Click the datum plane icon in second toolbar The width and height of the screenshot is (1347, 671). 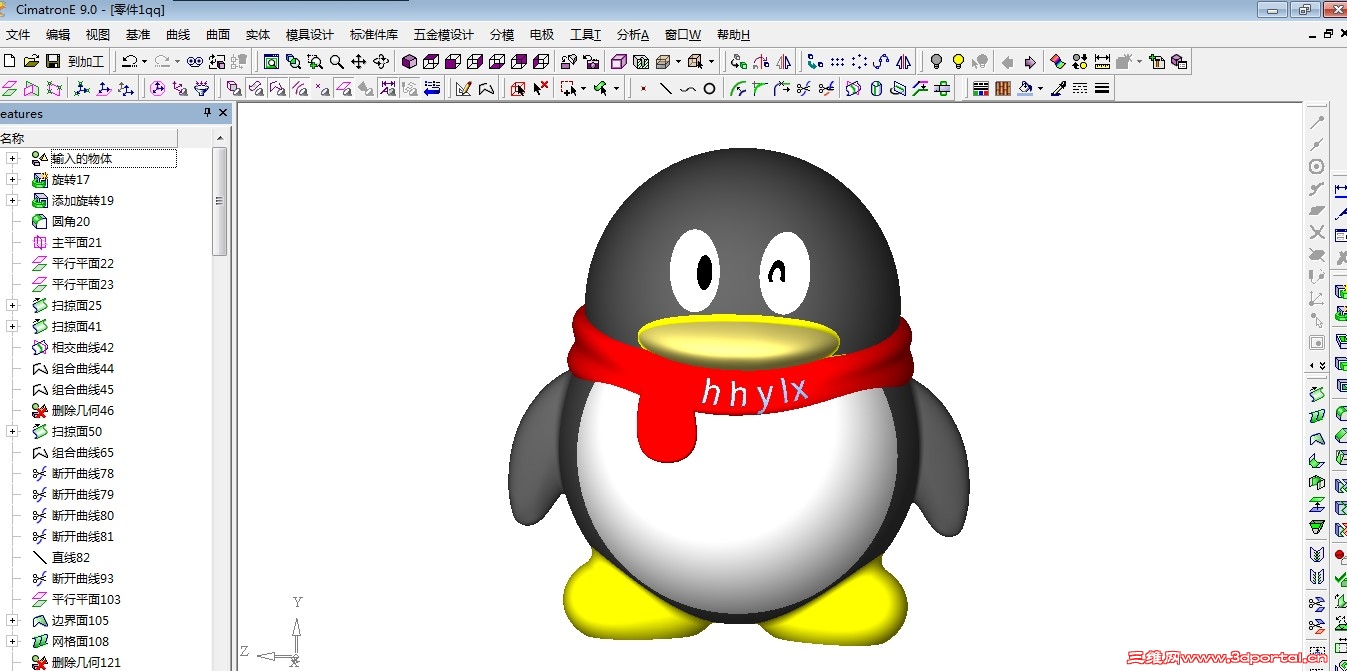click(x=10, y=88)
